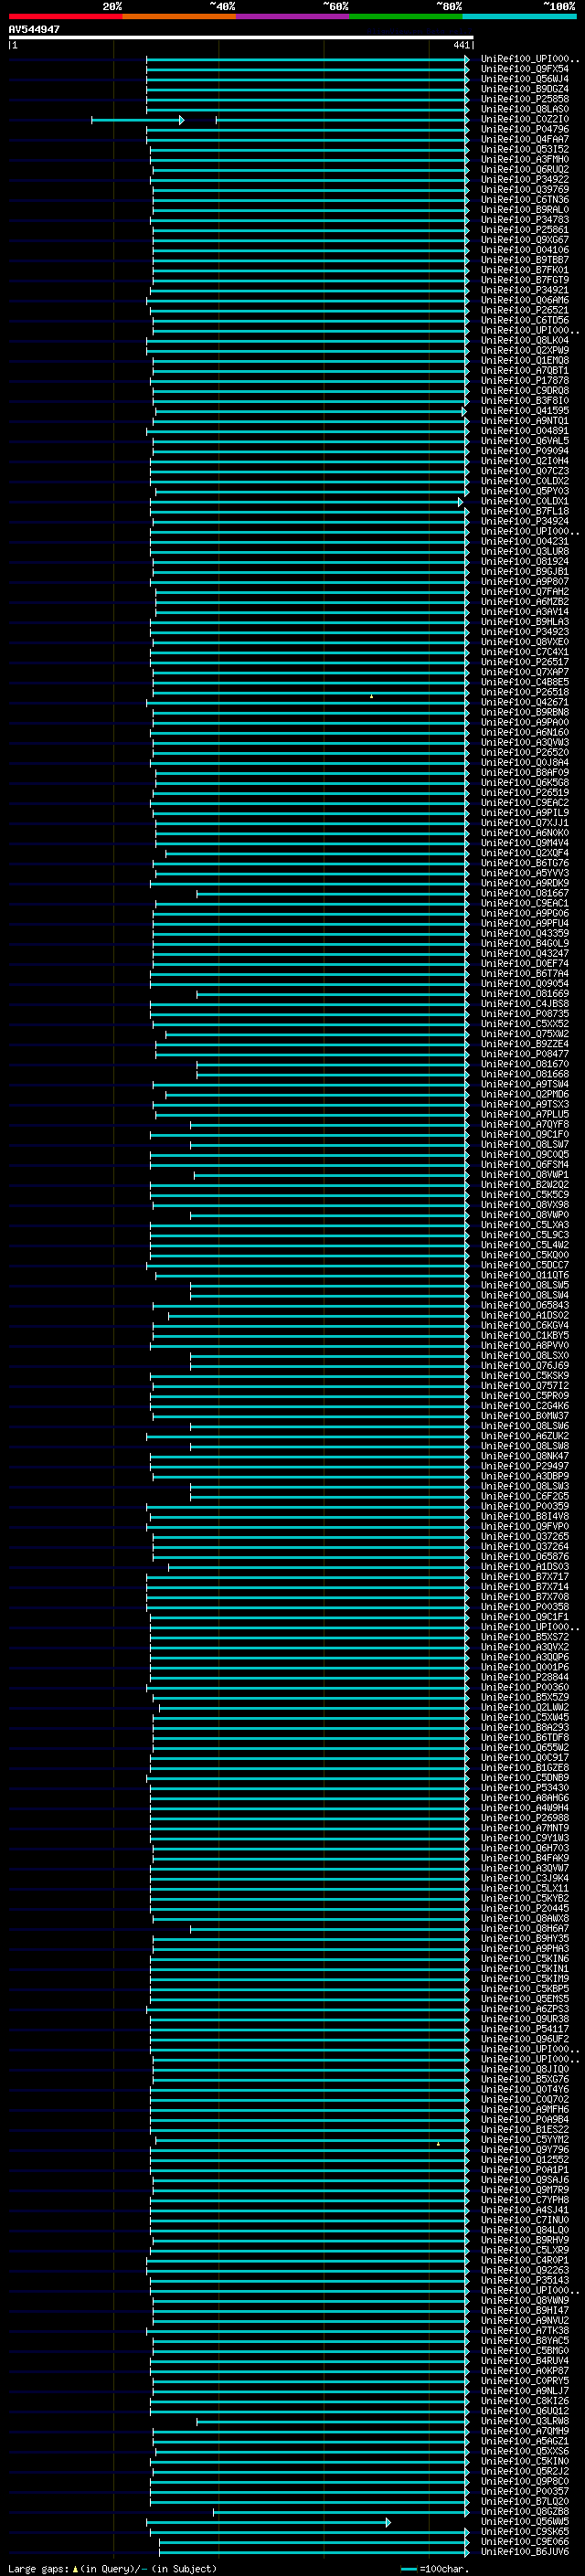Select hit UniRef100_A3FMH0

pyautogui.click(x=525, y=159)
